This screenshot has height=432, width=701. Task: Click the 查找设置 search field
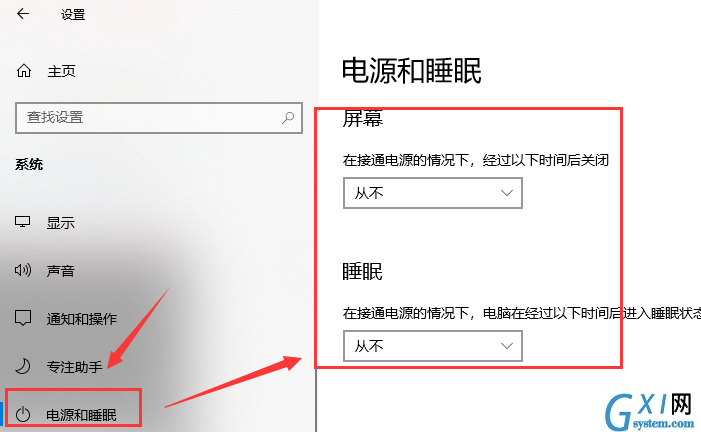pos(159,118)
